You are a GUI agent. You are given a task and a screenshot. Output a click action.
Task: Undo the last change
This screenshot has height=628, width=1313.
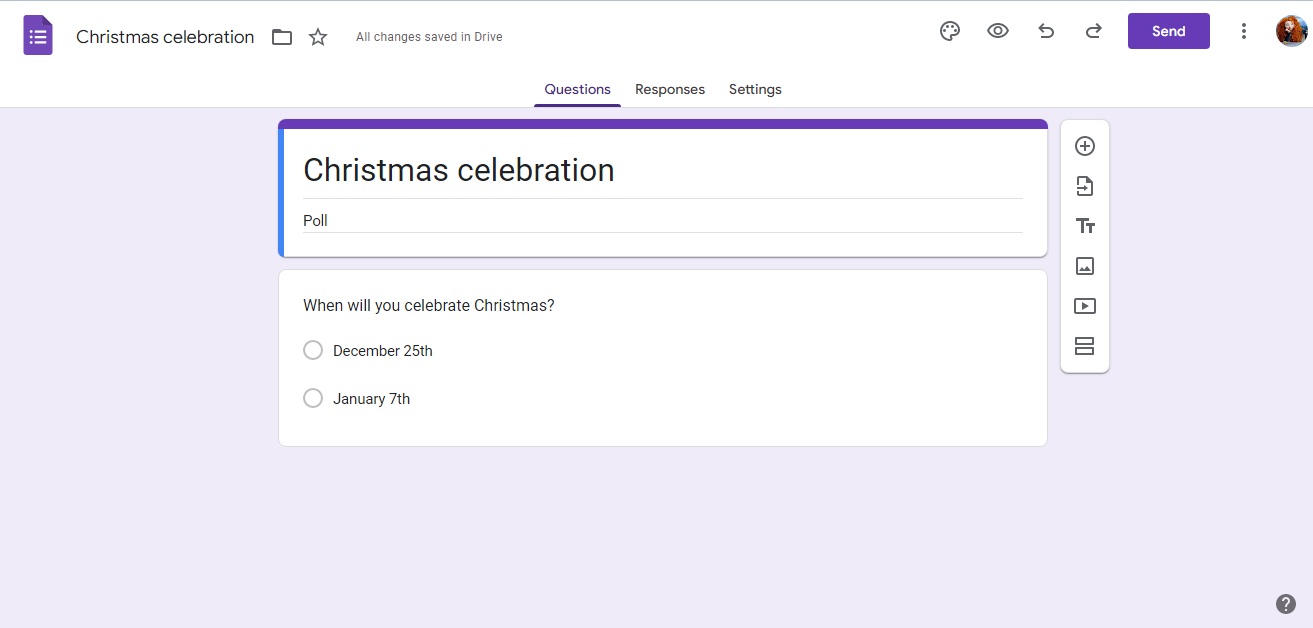click(1046, 31)
